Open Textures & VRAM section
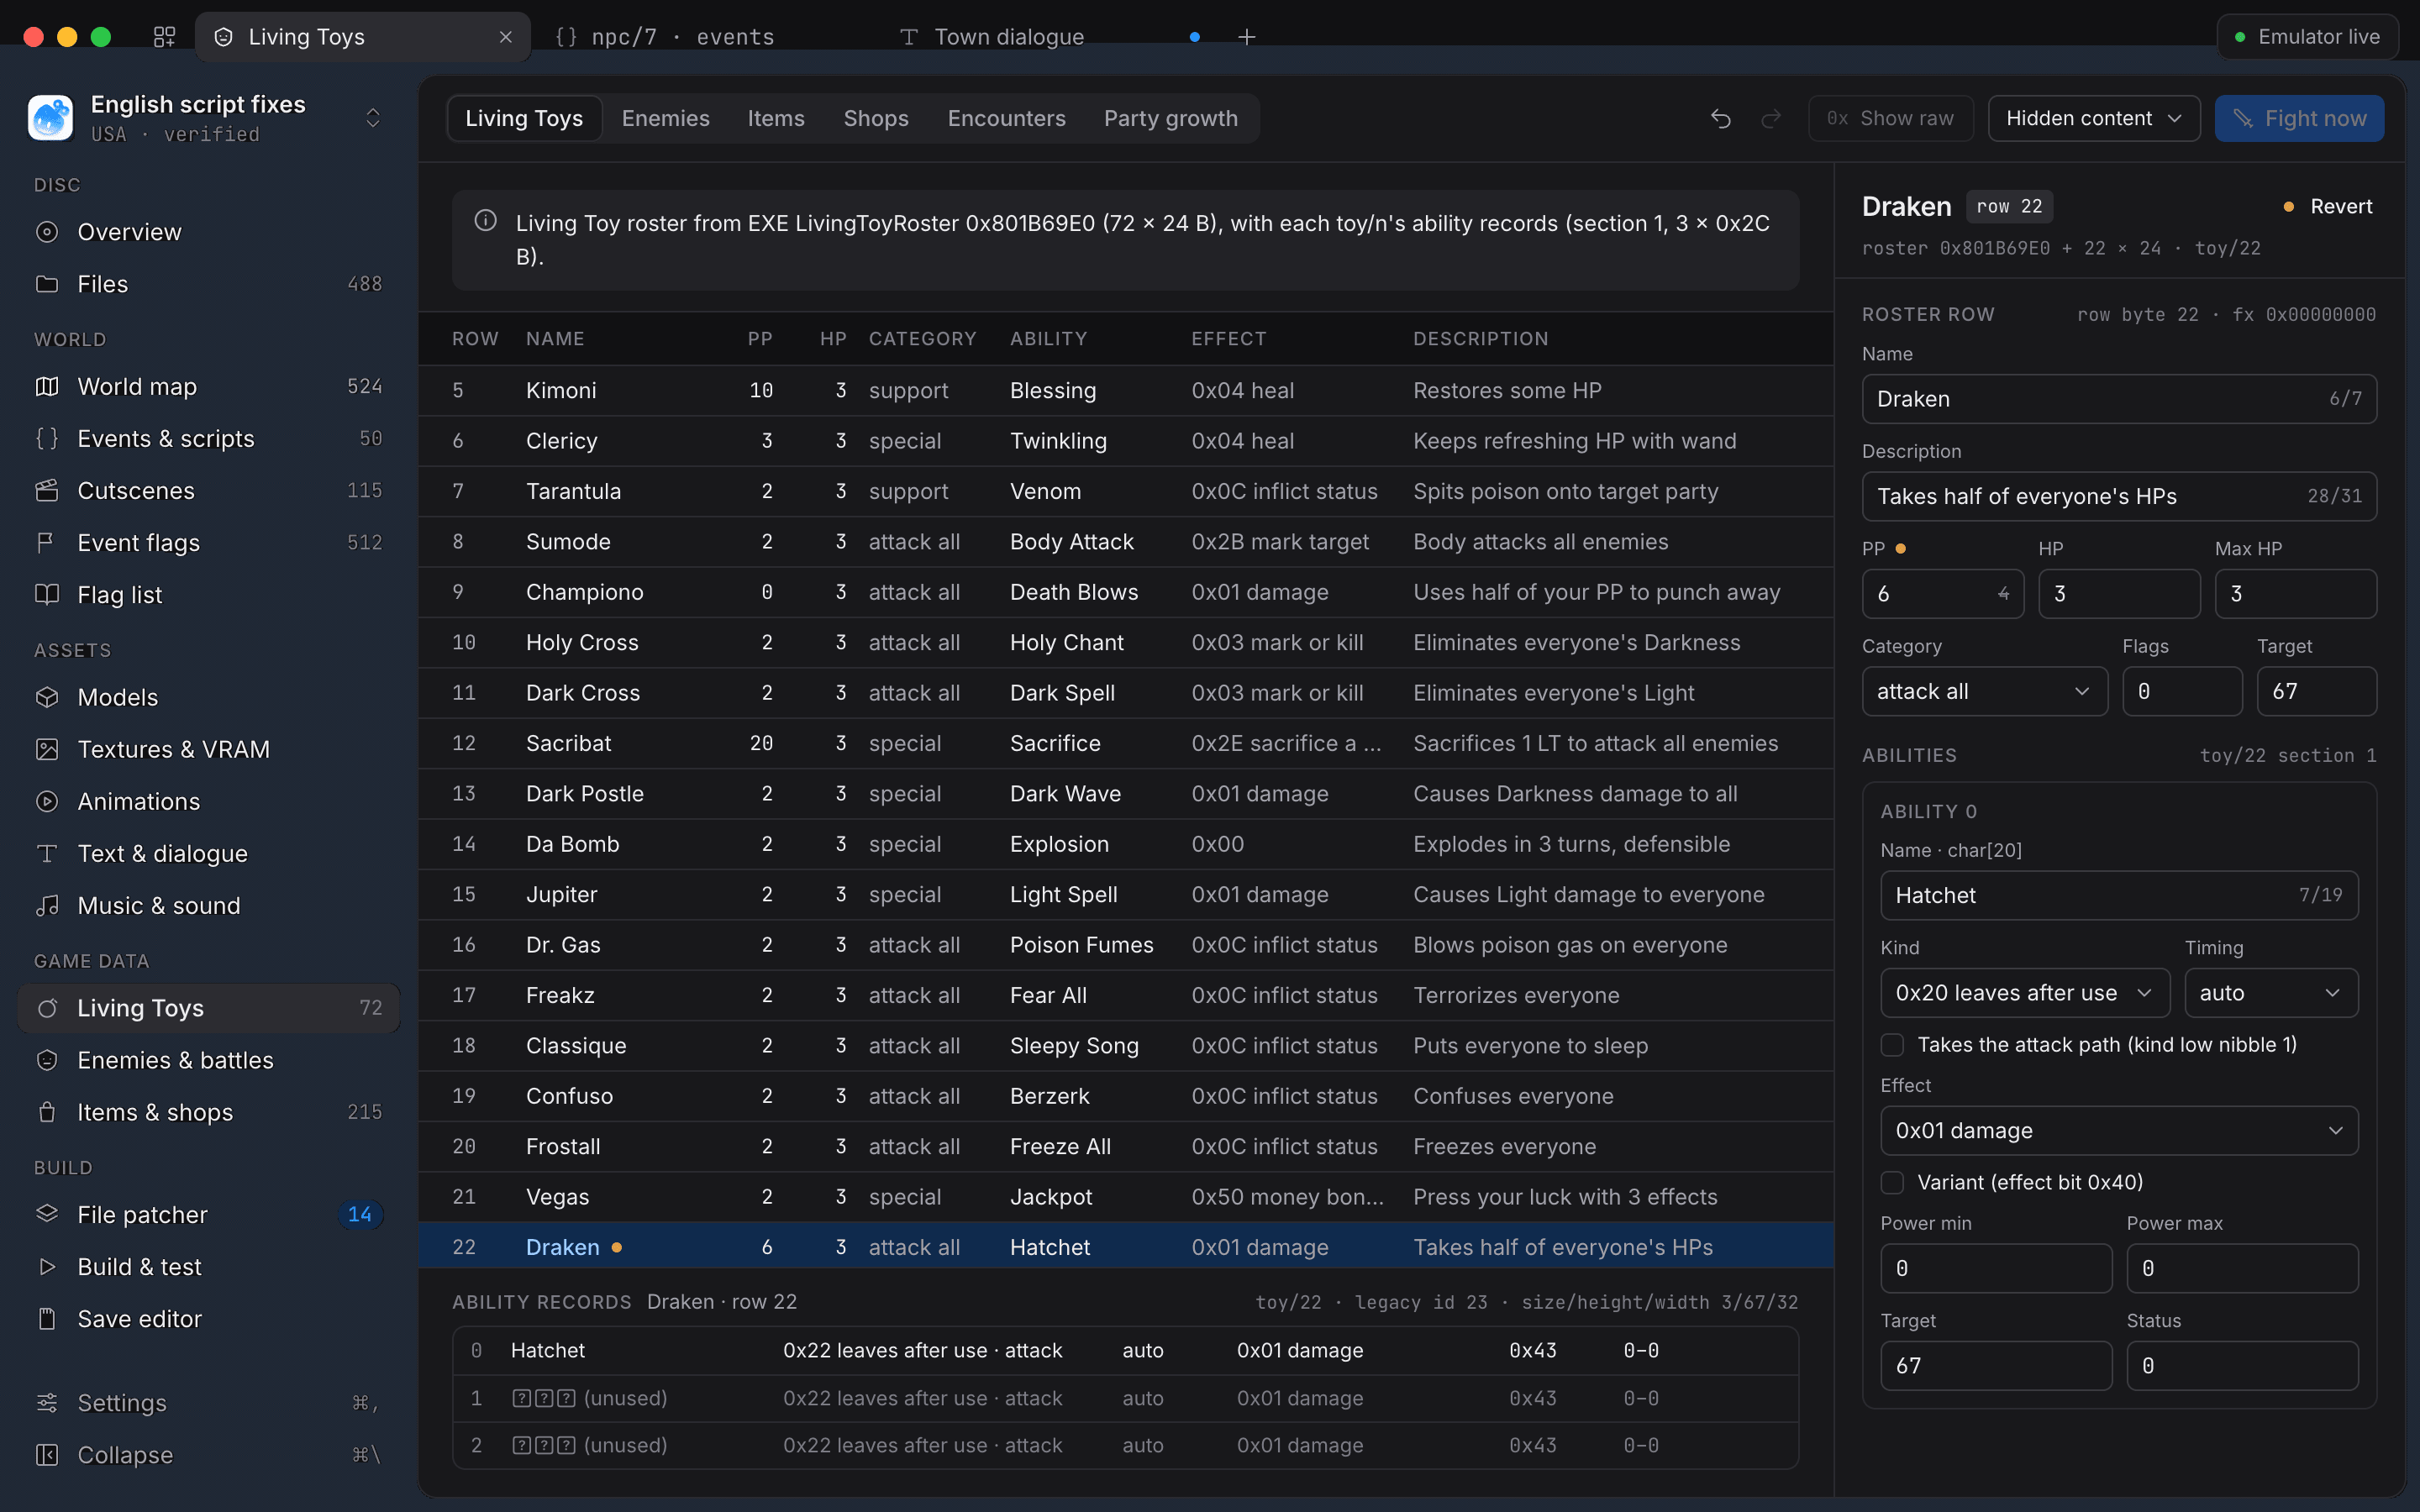 [209, 749]
